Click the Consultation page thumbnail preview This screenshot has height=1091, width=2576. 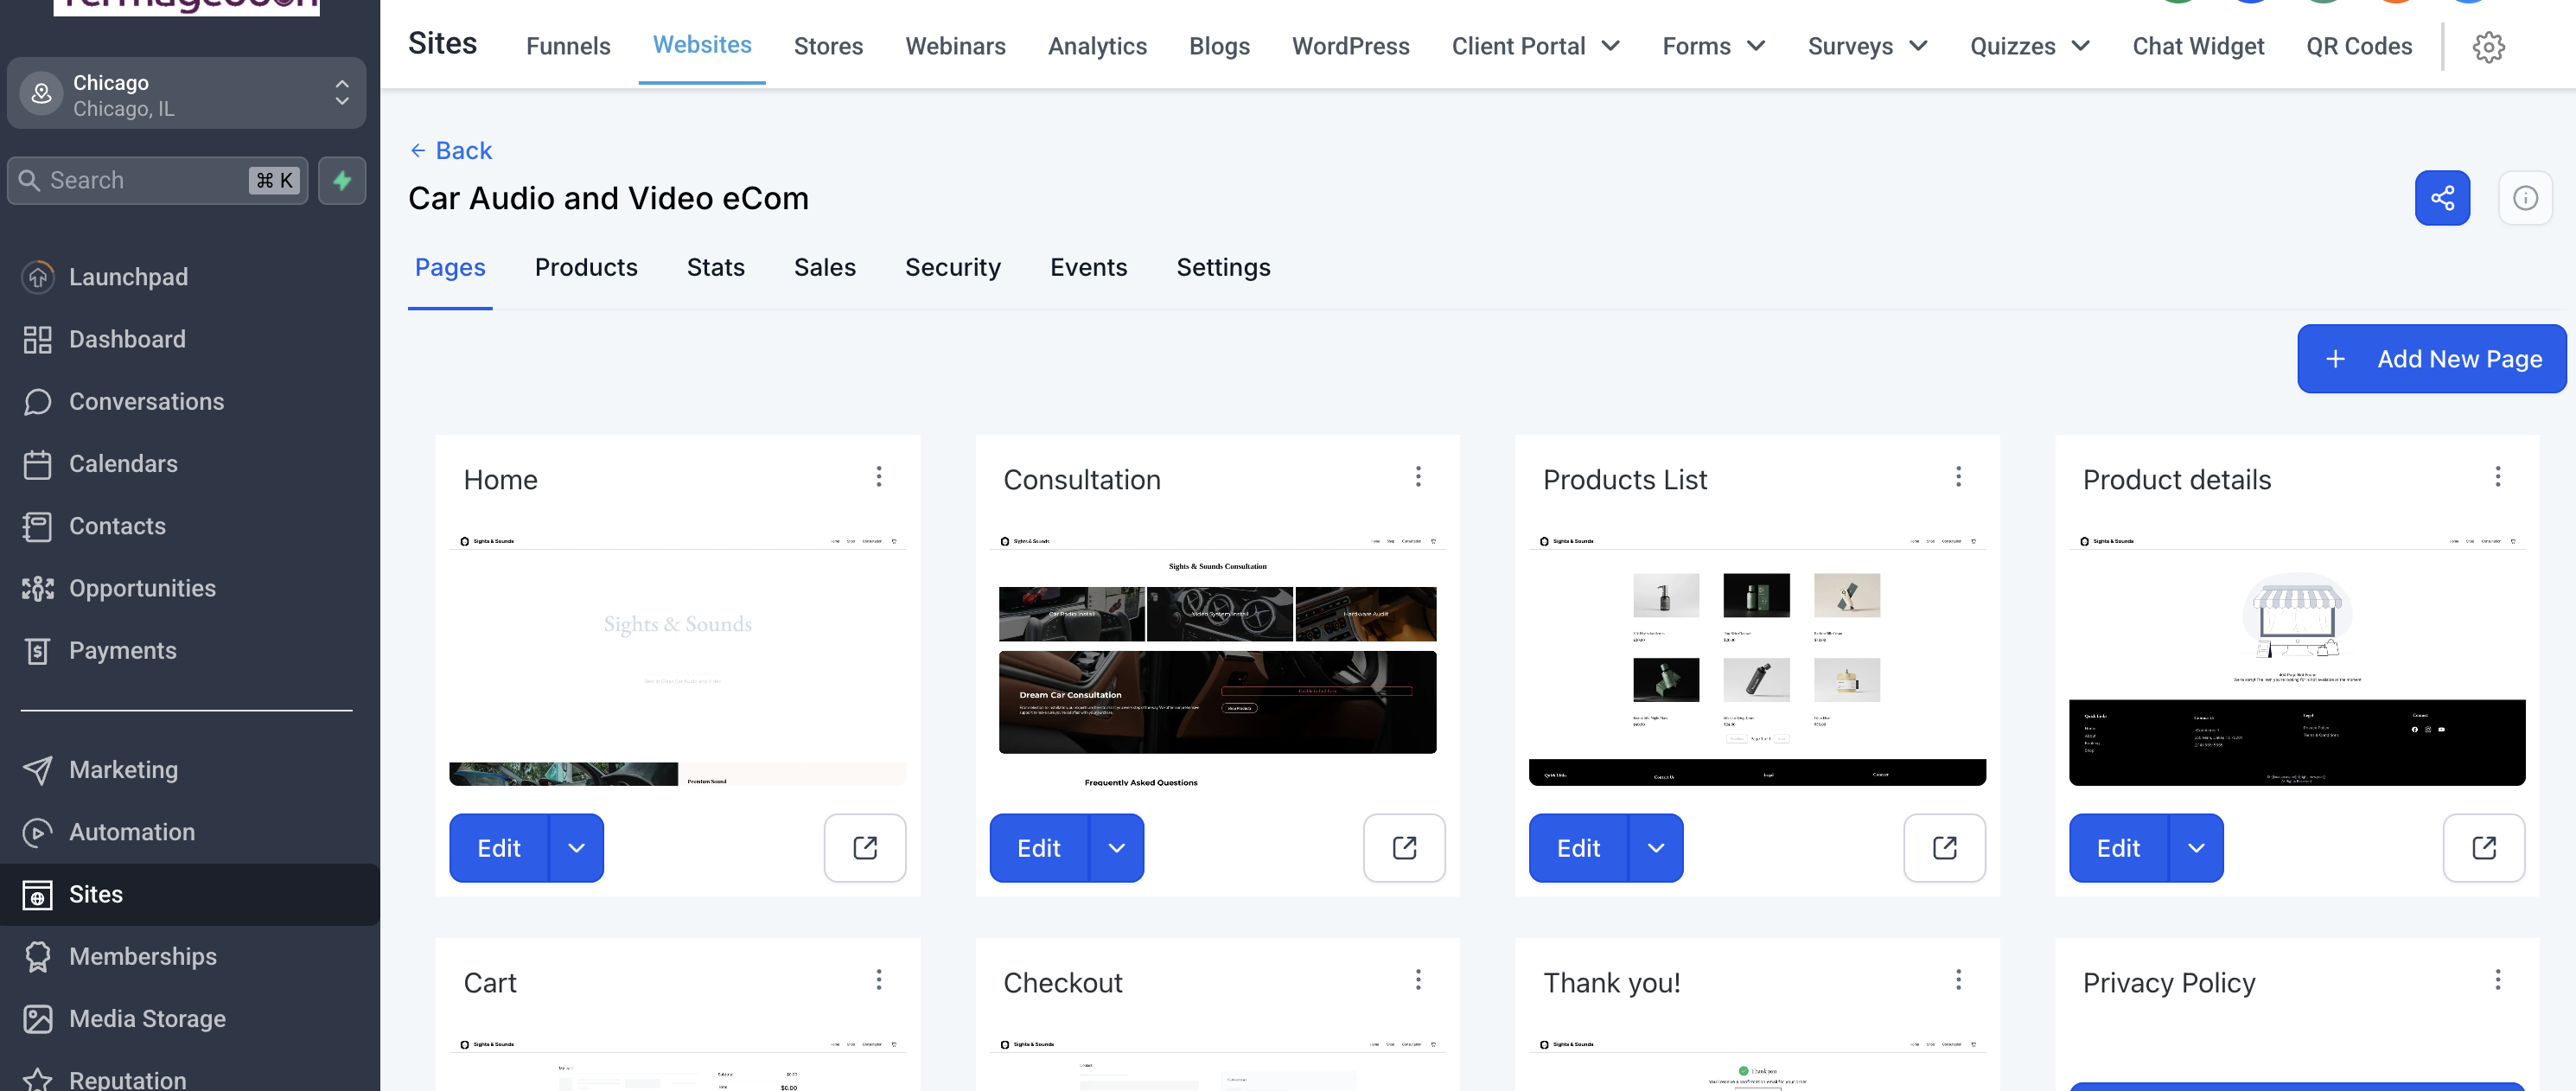(x=1216, y=660)
